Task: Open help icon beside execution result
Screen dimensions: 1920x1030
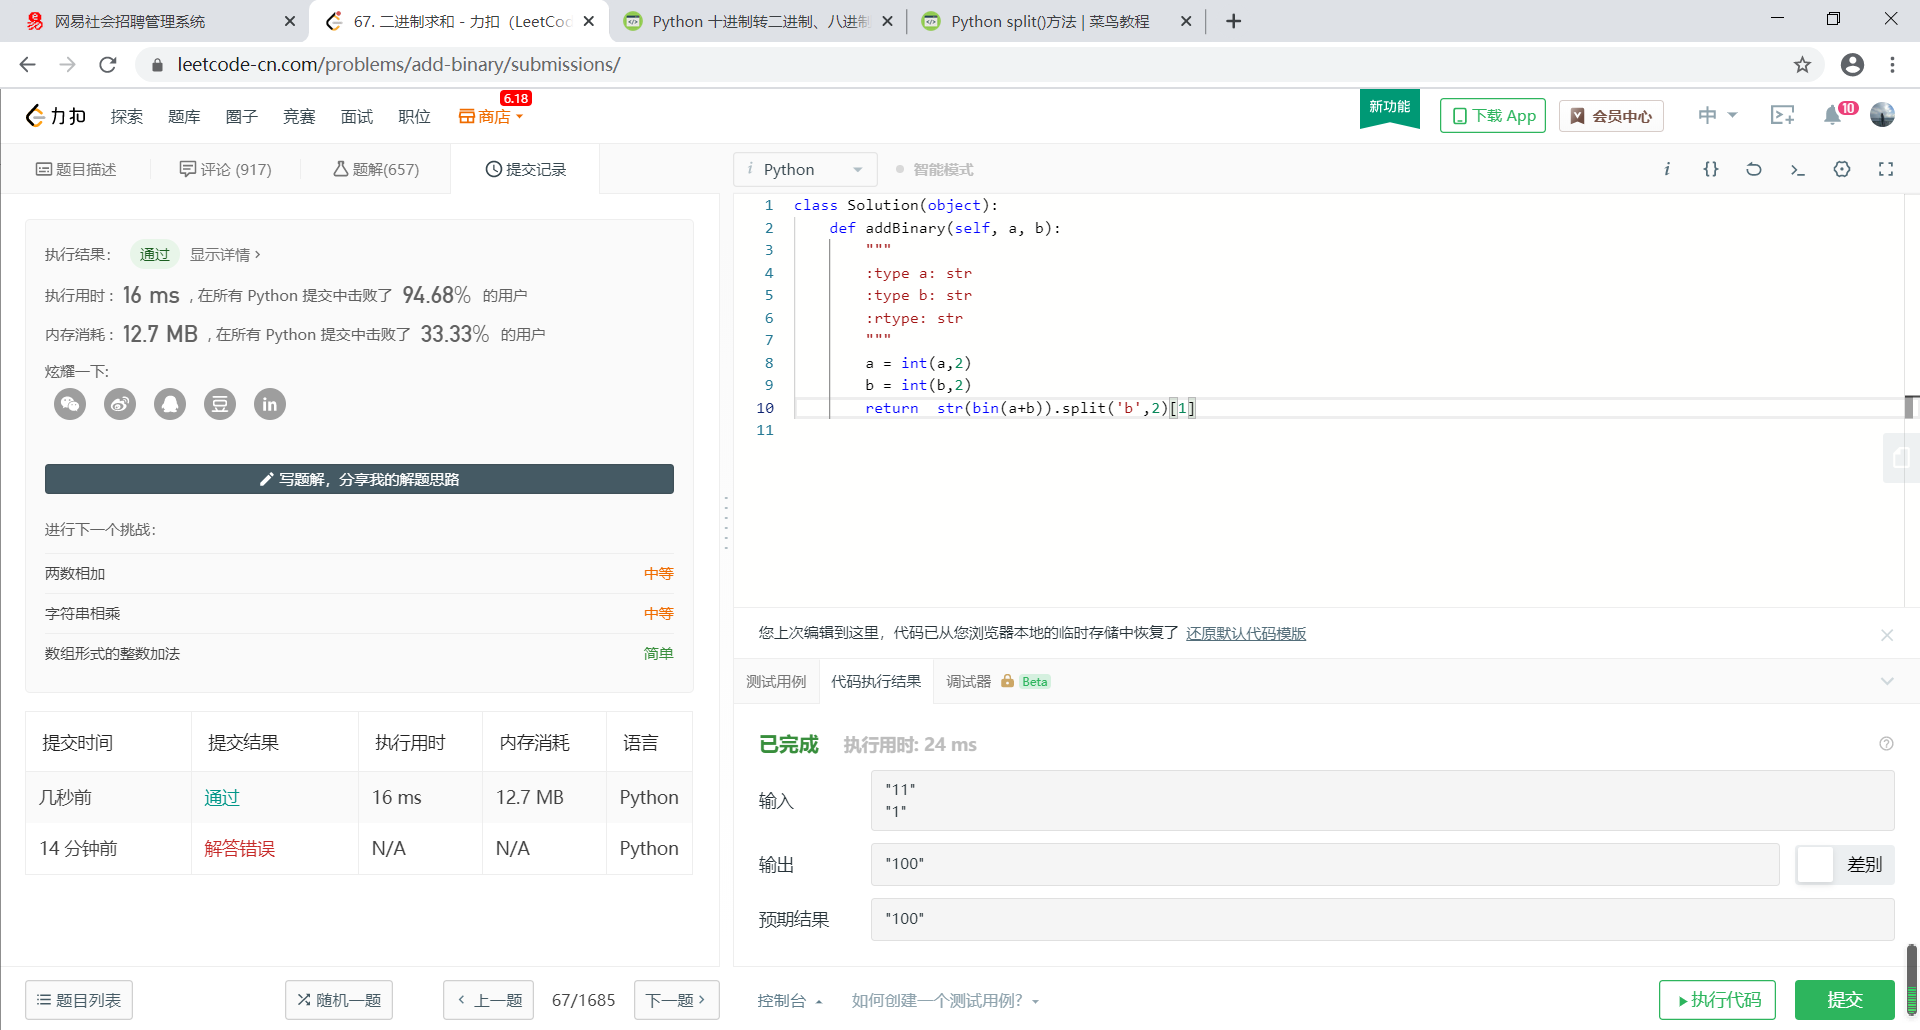Action: 1886,743
